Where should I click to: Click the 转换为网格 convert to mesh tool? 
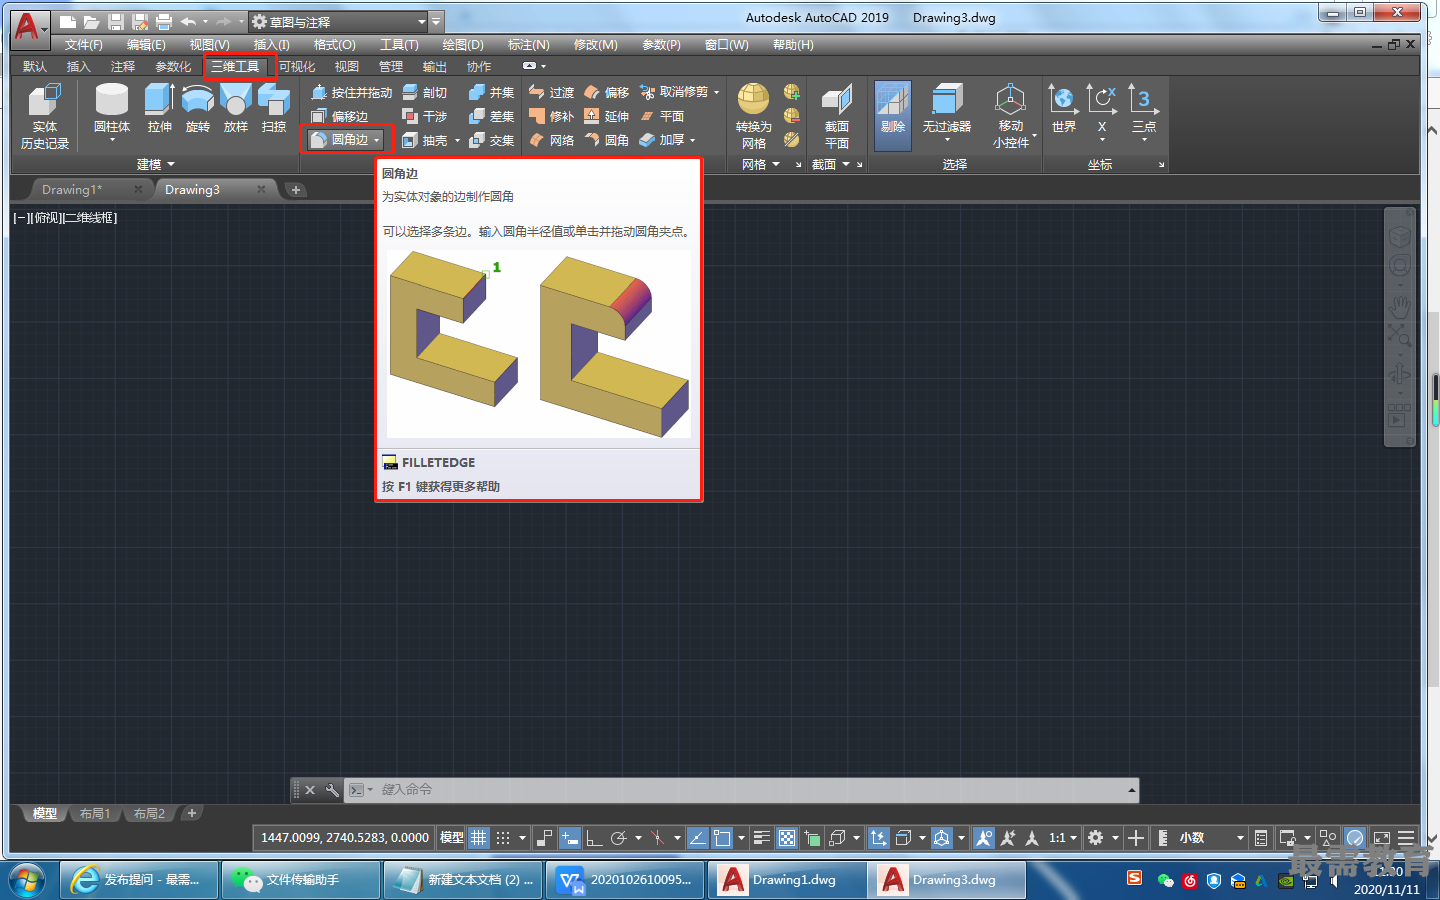(x=754, y=117)
